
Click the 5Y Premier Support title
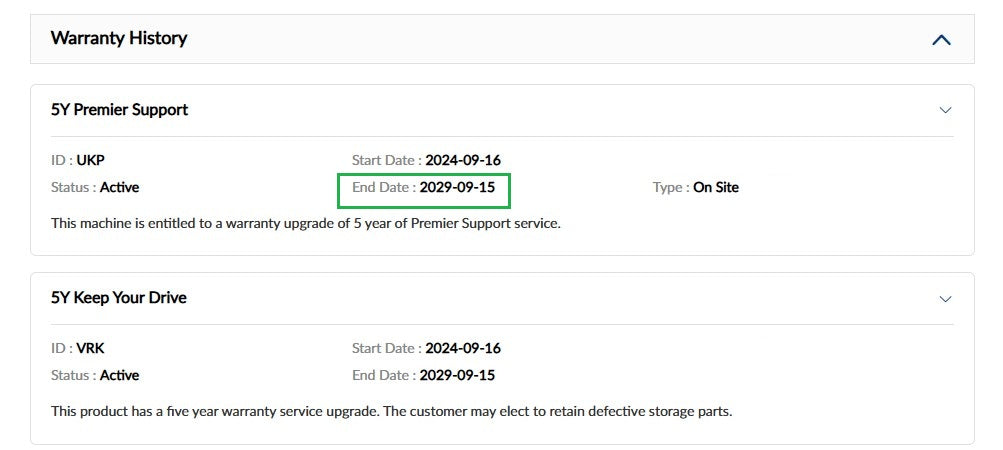point(120,109)
